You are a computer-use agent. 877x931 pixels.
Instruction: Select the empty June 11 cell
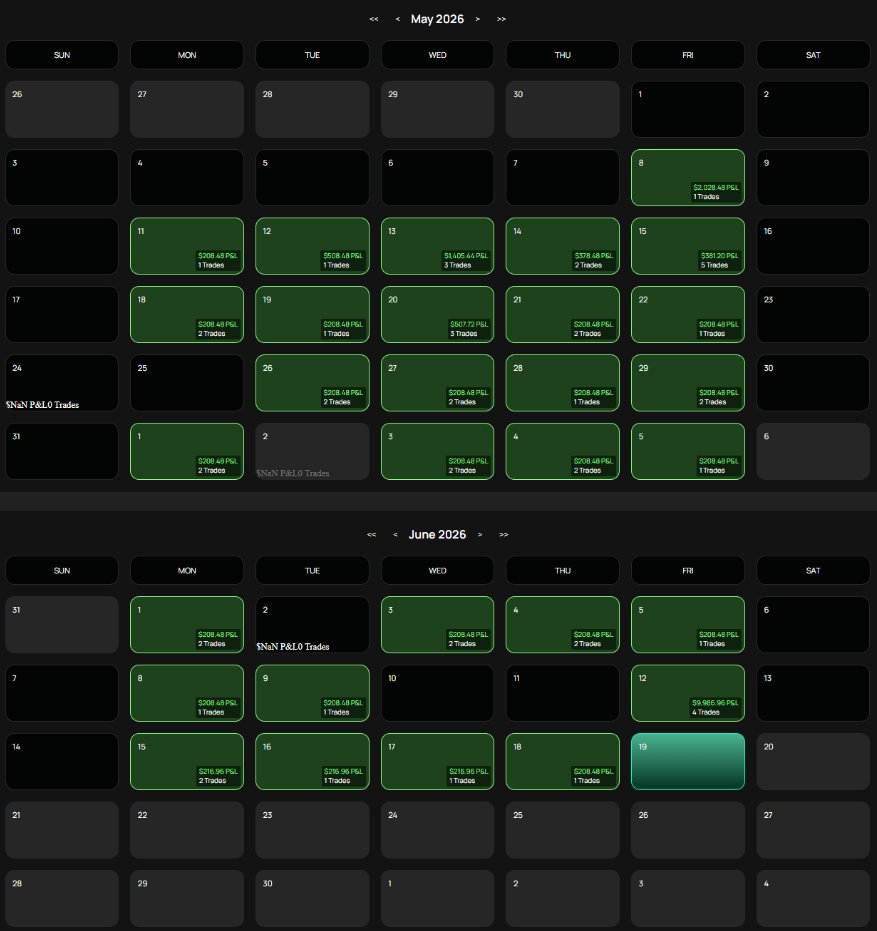click(562, 693)
